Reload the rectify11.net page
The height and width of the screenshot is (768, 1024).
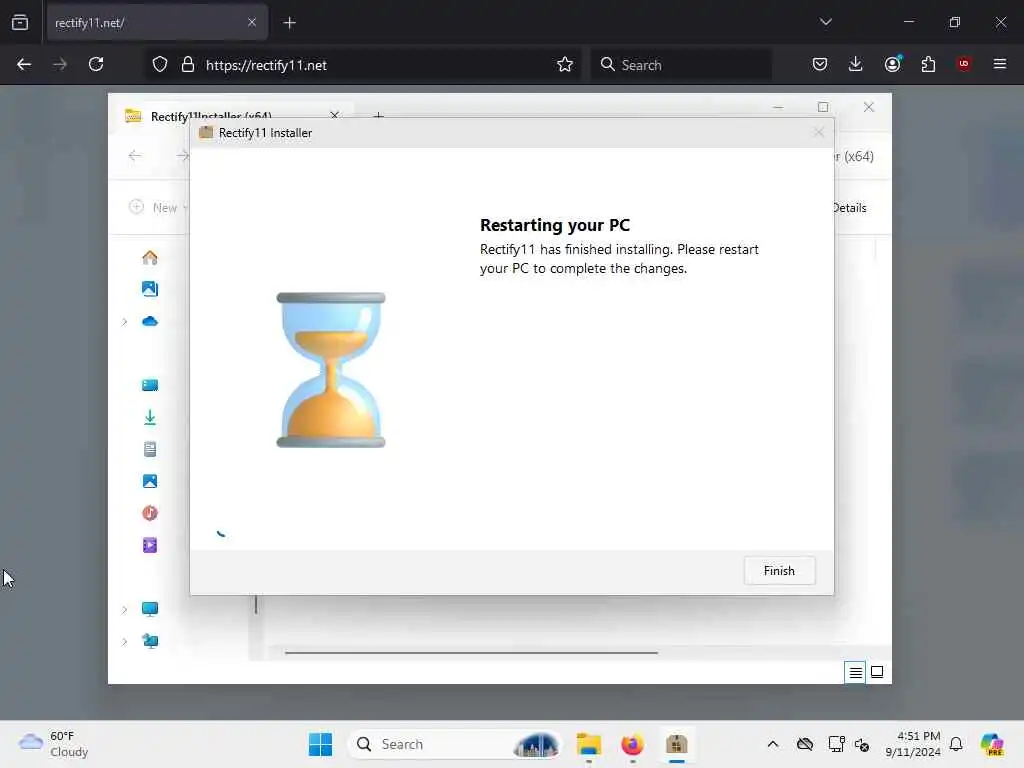coord(96,65)
